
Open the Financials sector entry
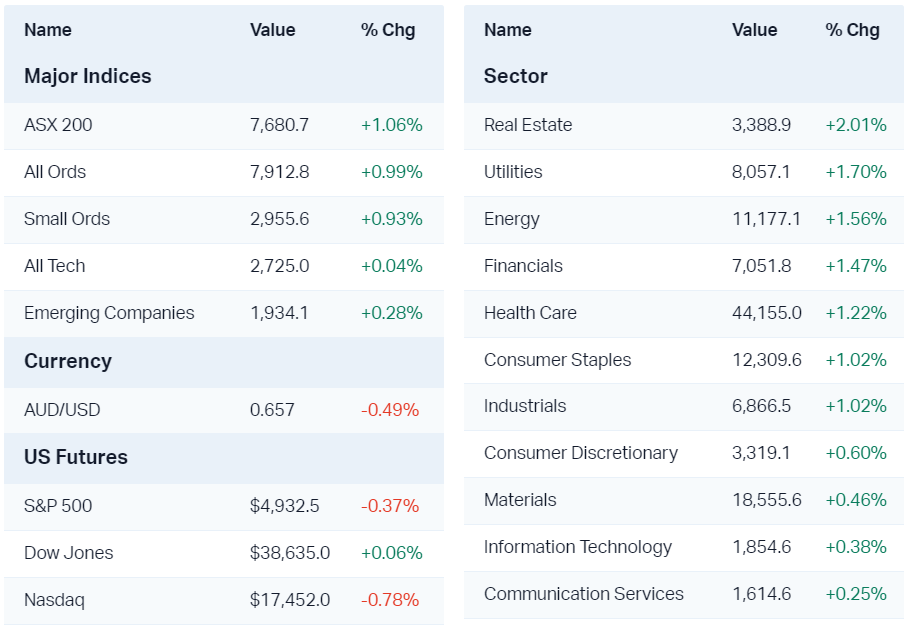pos(523,266)
